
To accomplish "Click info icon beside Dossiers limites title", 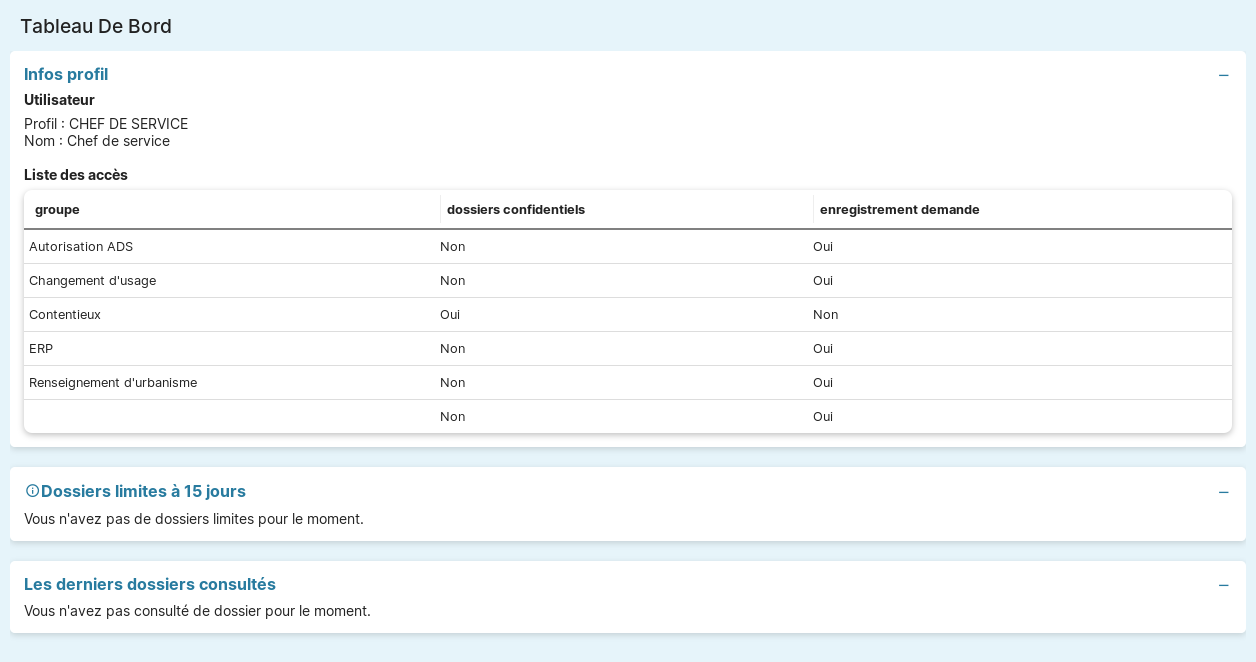I will [32, 491].
